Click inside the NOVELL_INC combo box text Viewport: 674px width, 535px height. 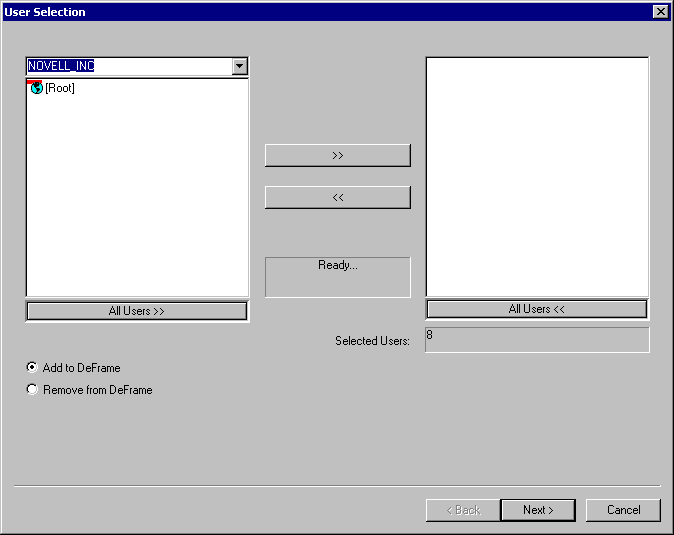(x=129, y=66)
